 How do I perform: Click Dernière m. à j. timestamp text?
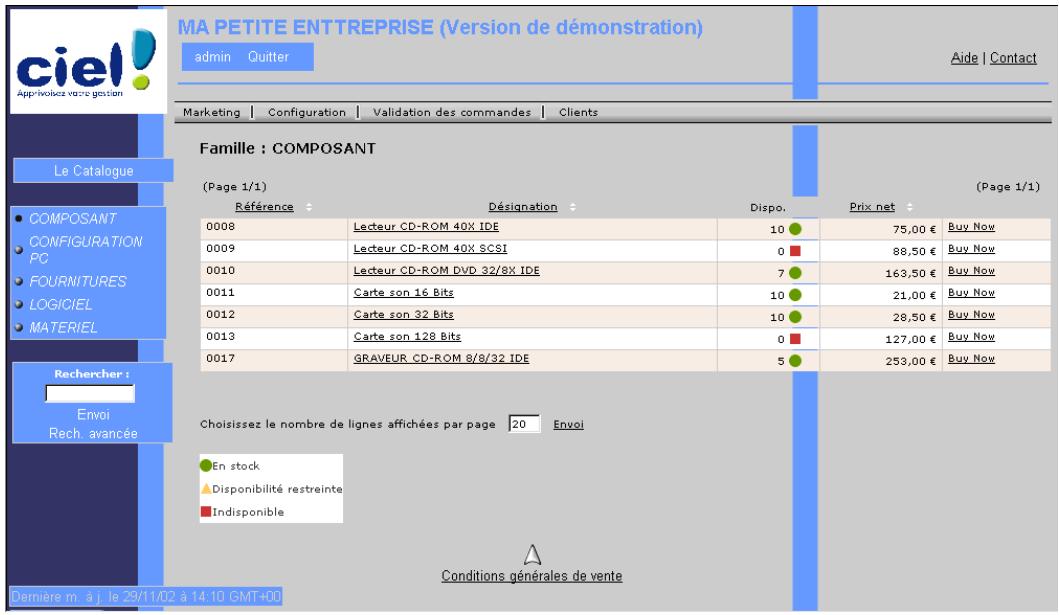point(146,597)
